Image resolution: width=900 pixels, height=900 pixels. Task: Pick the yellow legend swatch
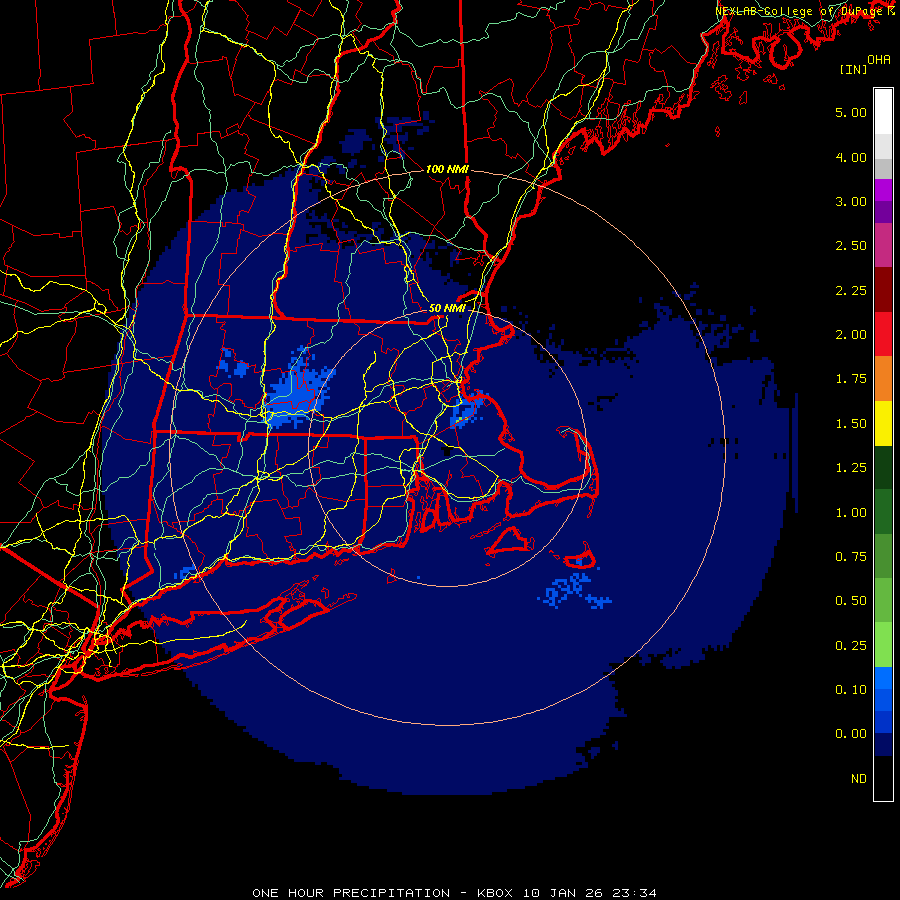click(883, 423)
